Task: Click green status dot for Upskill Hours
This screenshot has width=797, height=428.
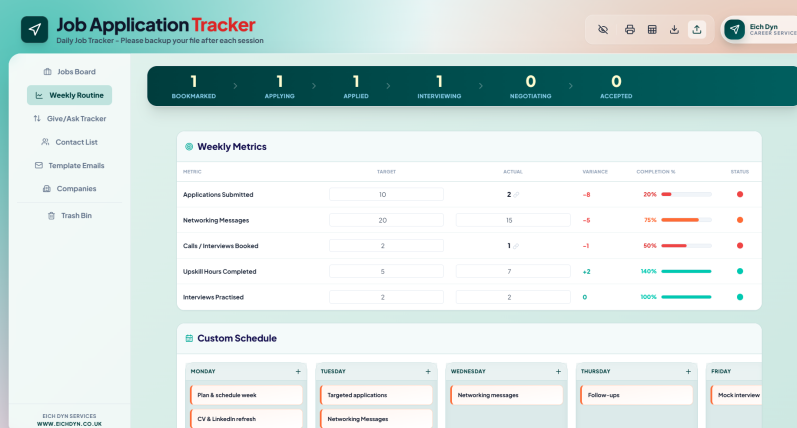Action: (x=740, y=271)
